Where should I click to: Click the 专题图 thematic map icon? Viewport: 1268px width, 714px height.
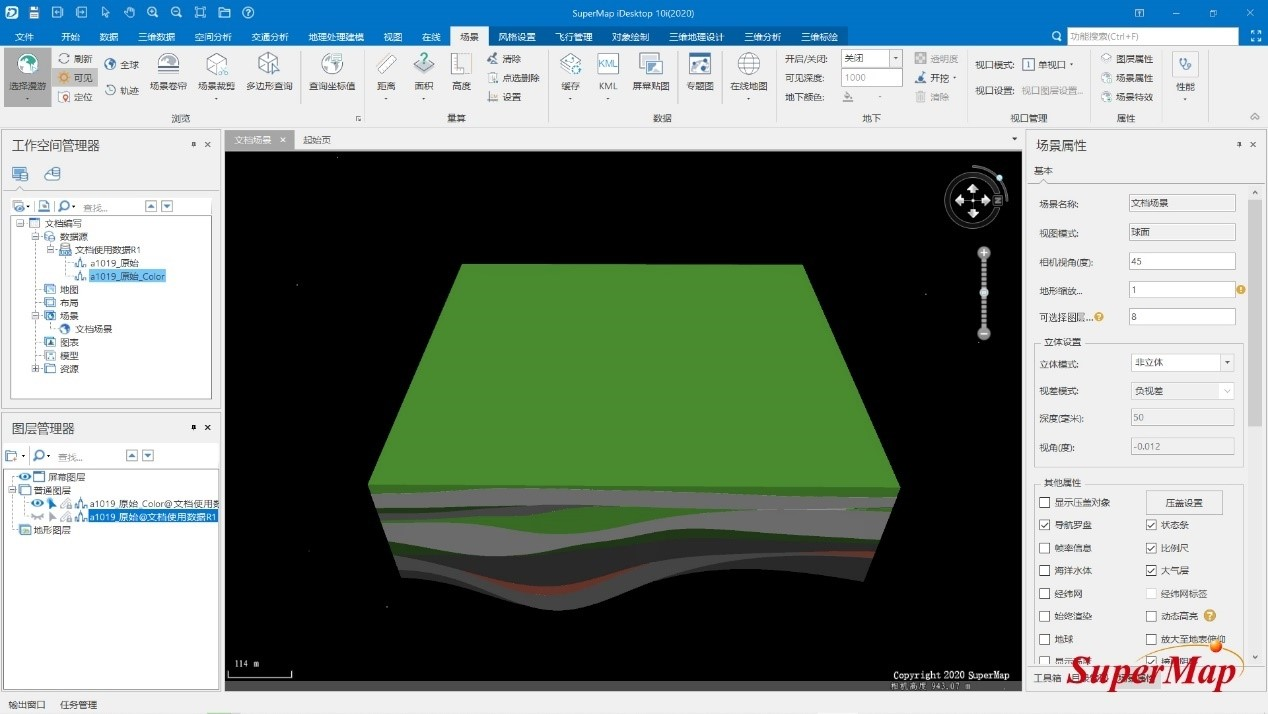[x=700, y=72]
